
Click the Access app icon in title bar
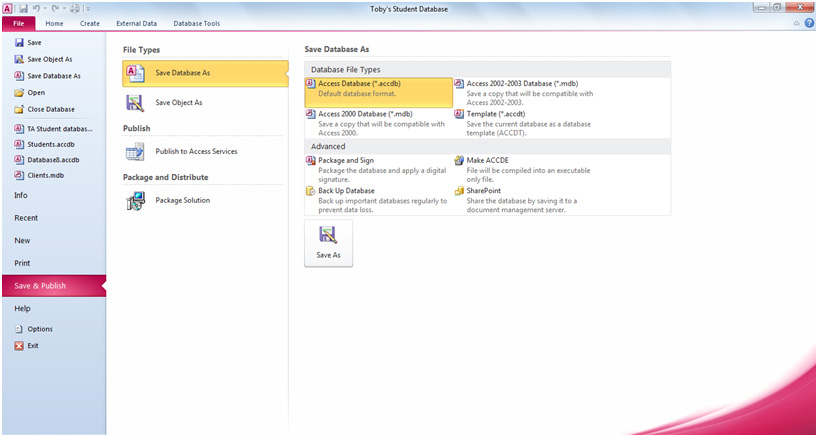click(x=8, y=9)
